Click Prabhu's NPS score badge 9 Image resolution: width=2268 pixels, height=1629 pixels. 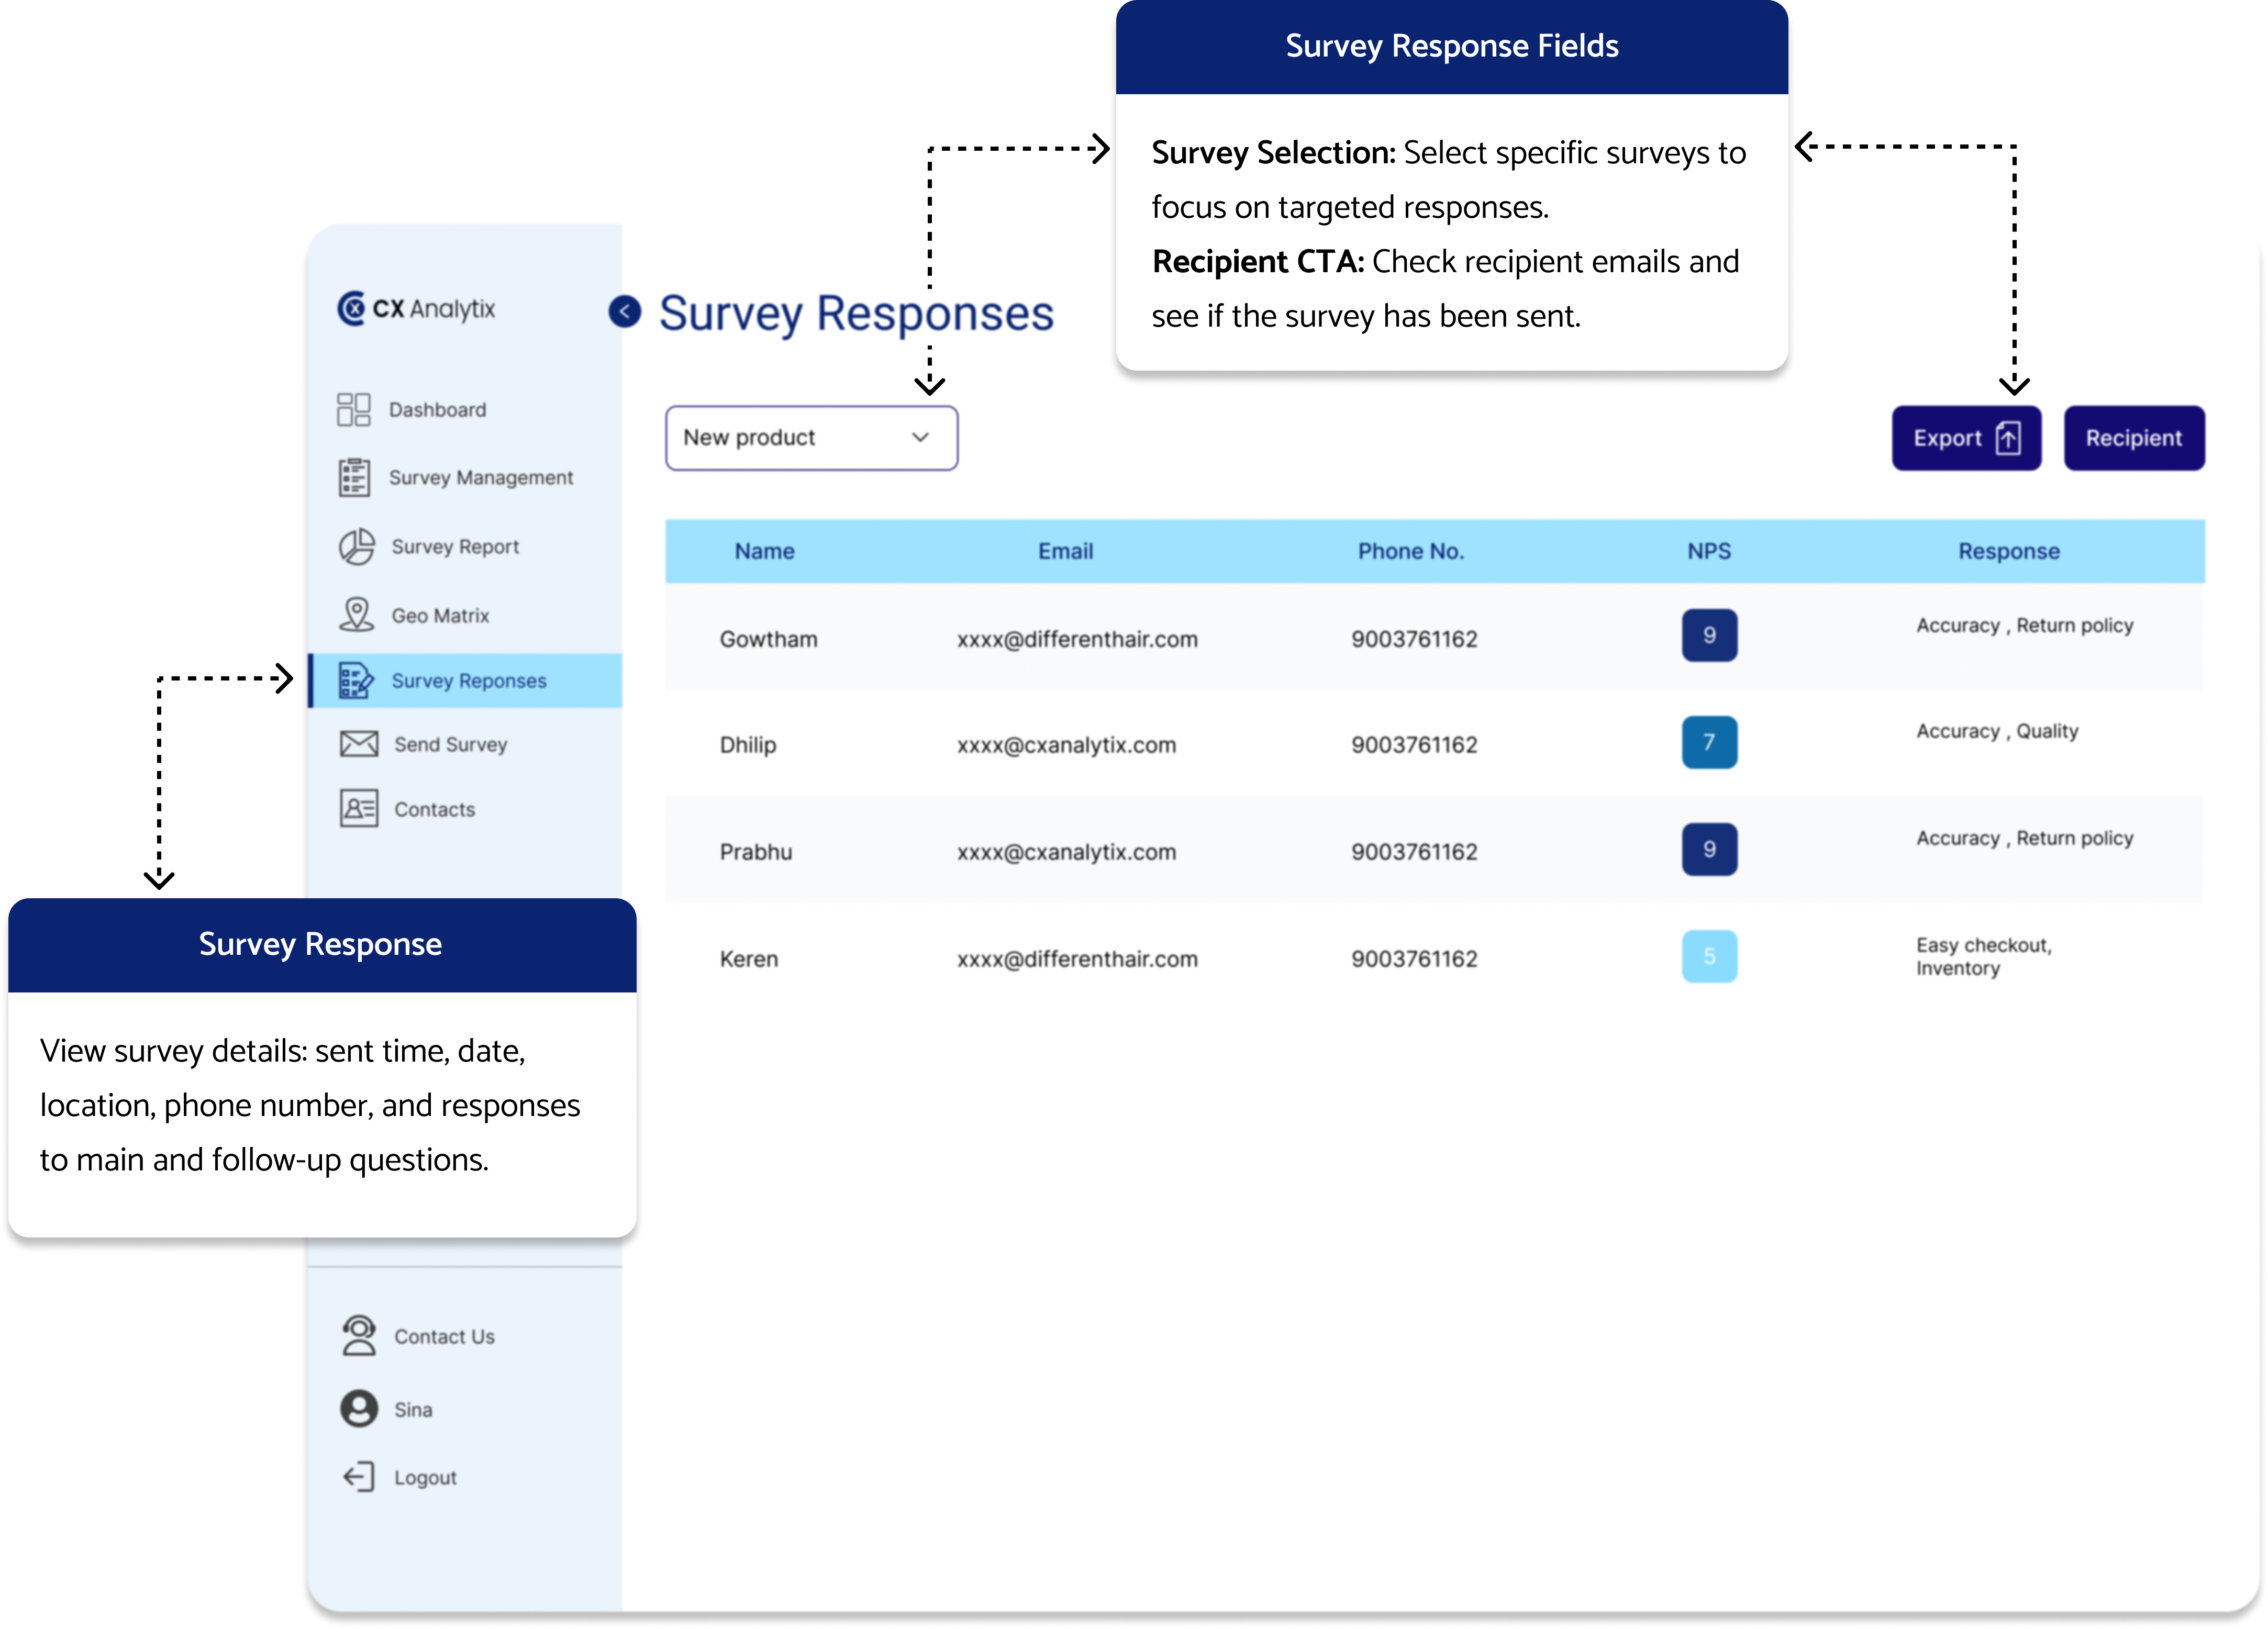click(1709, 849)
